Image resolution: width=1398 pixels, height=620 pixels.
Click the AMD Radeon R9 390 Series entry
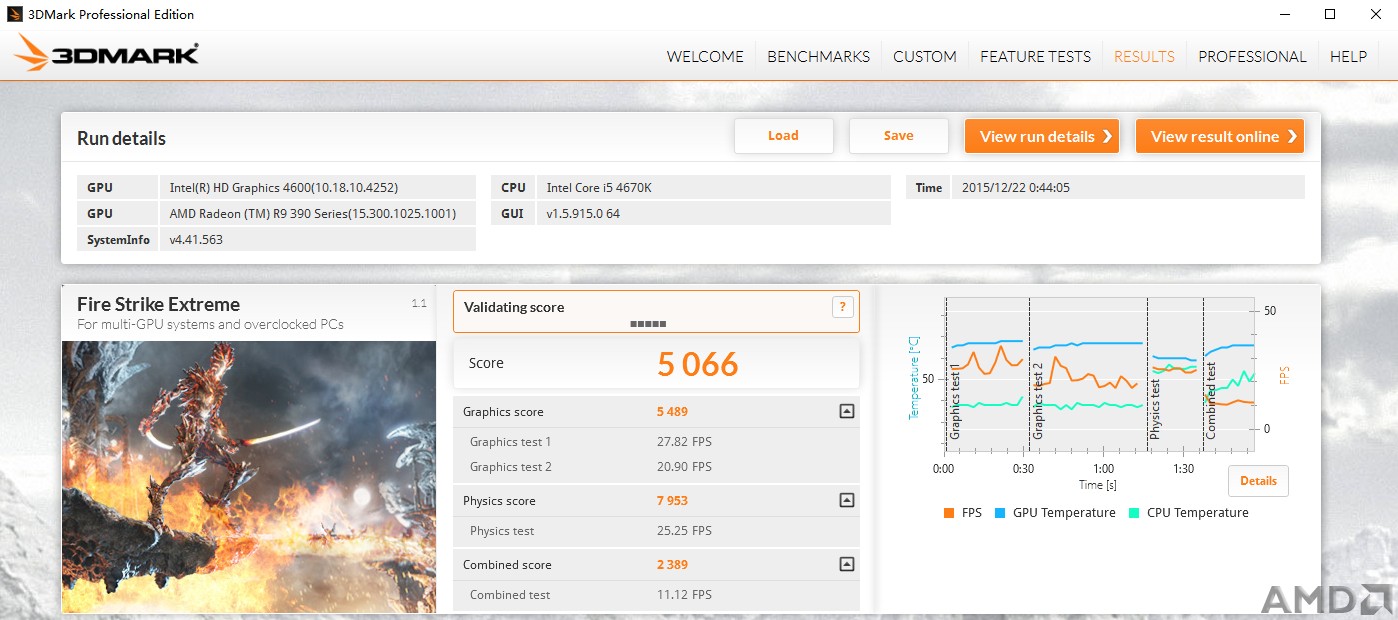coord(318,213)
